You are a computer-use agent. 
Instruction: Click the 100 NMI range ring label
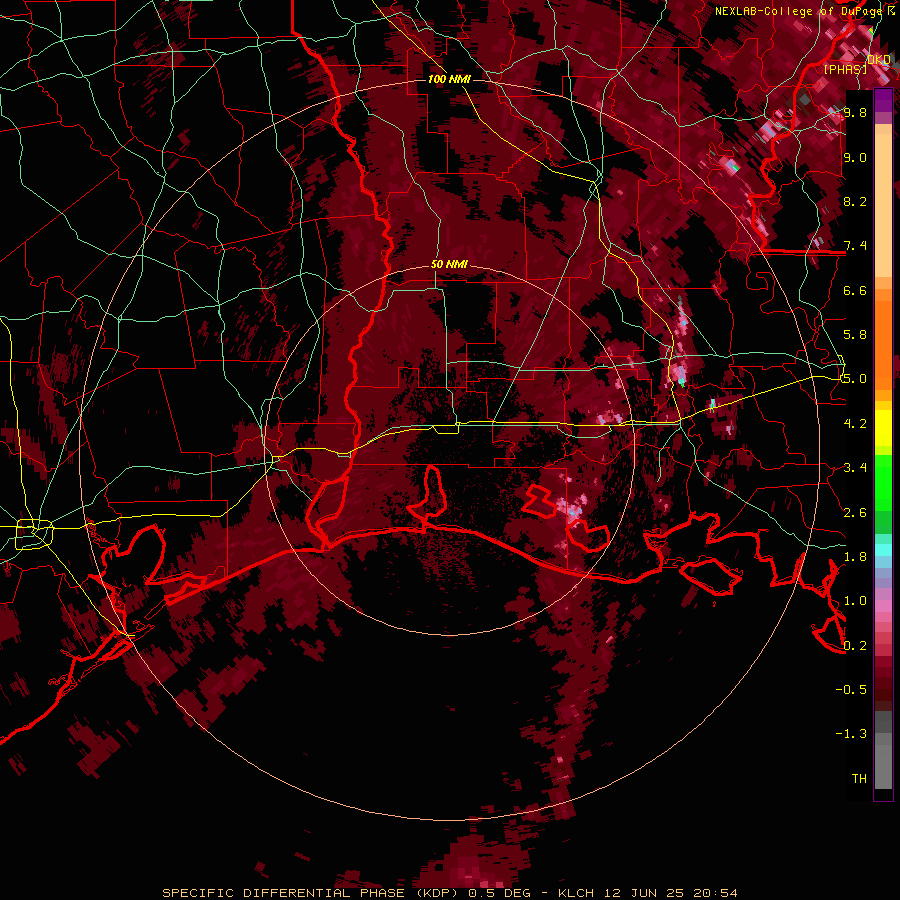pos(449,79)
